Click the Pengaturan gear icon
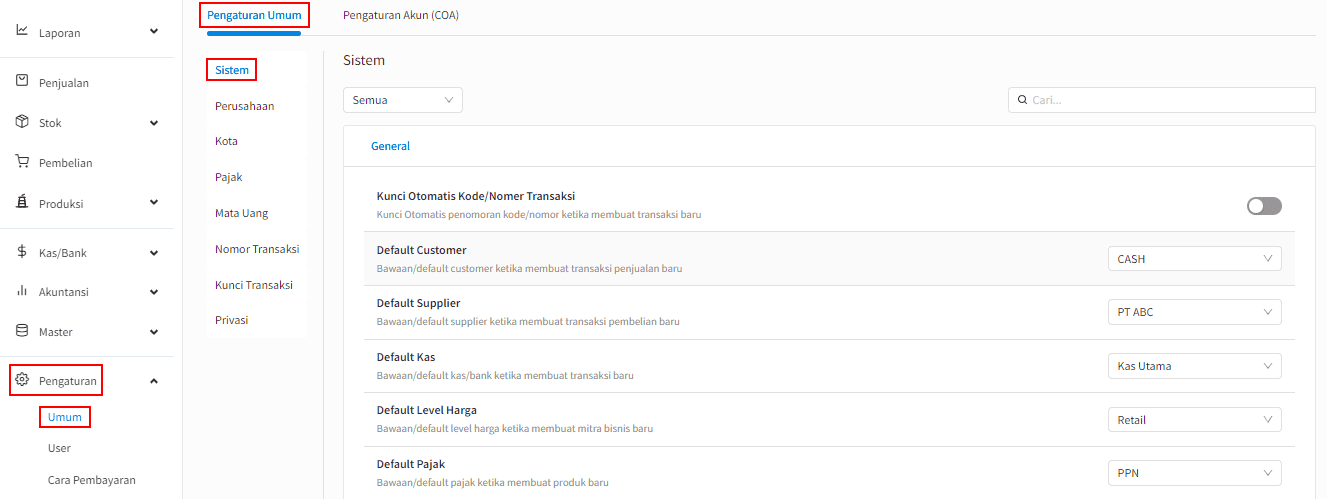This screenshot has width=1327, height=499. (22, 380)
